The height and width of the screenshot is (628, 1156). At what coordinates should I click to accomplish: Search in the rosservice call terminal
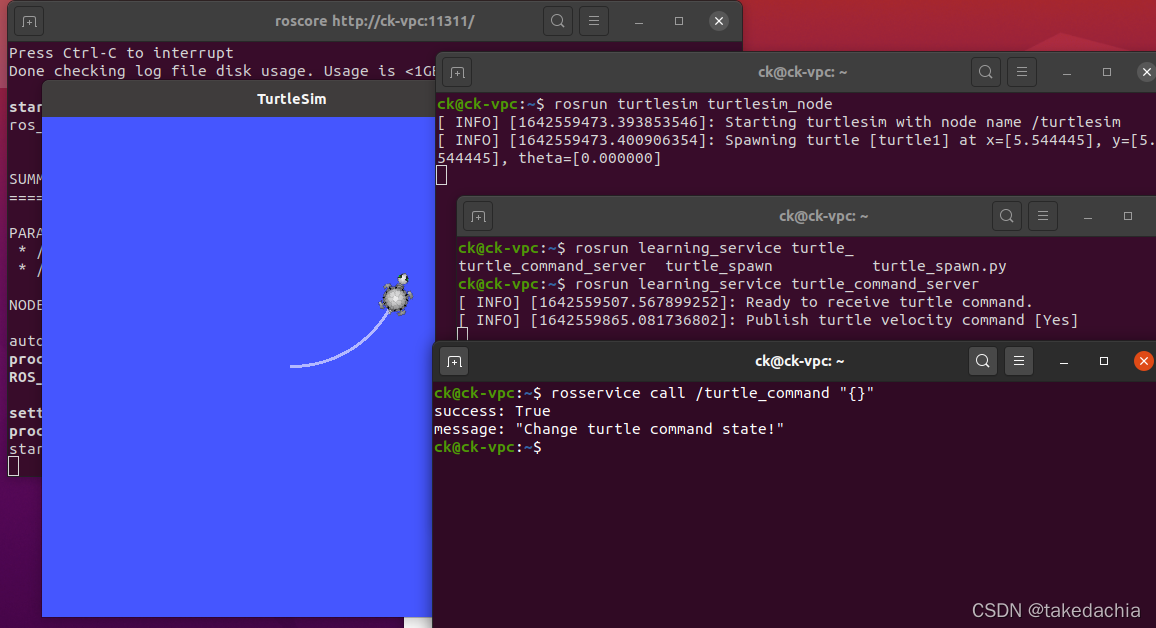[983, 361]
